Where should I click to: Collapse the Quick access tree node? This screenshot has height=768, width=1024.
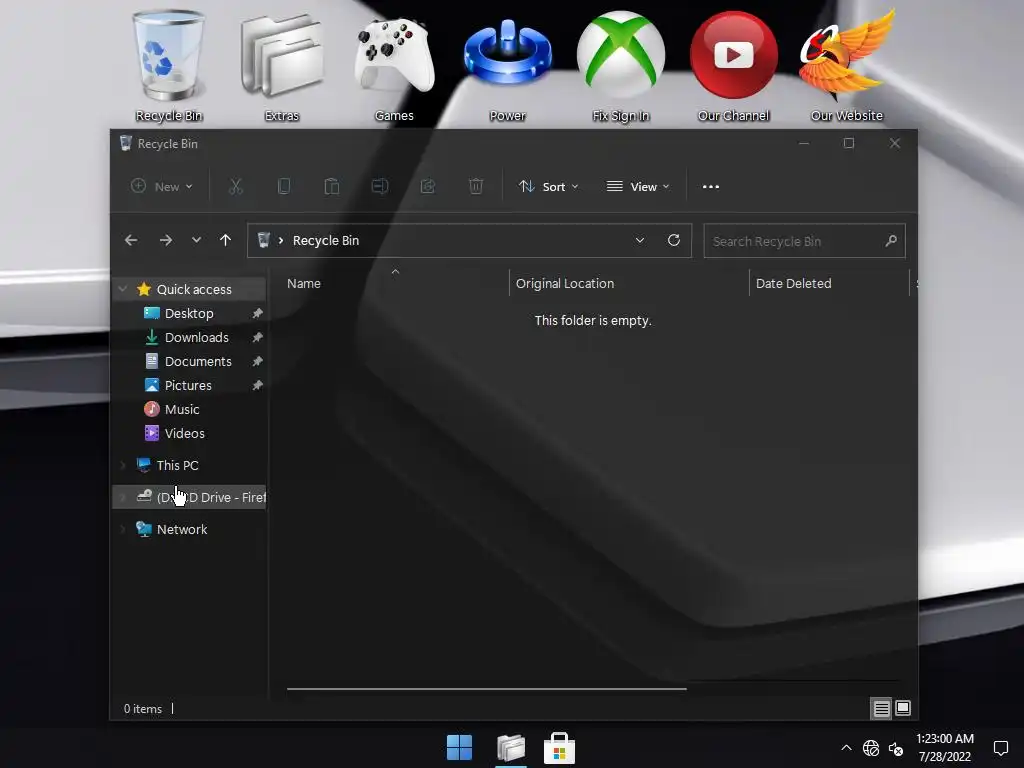[122, 289]
